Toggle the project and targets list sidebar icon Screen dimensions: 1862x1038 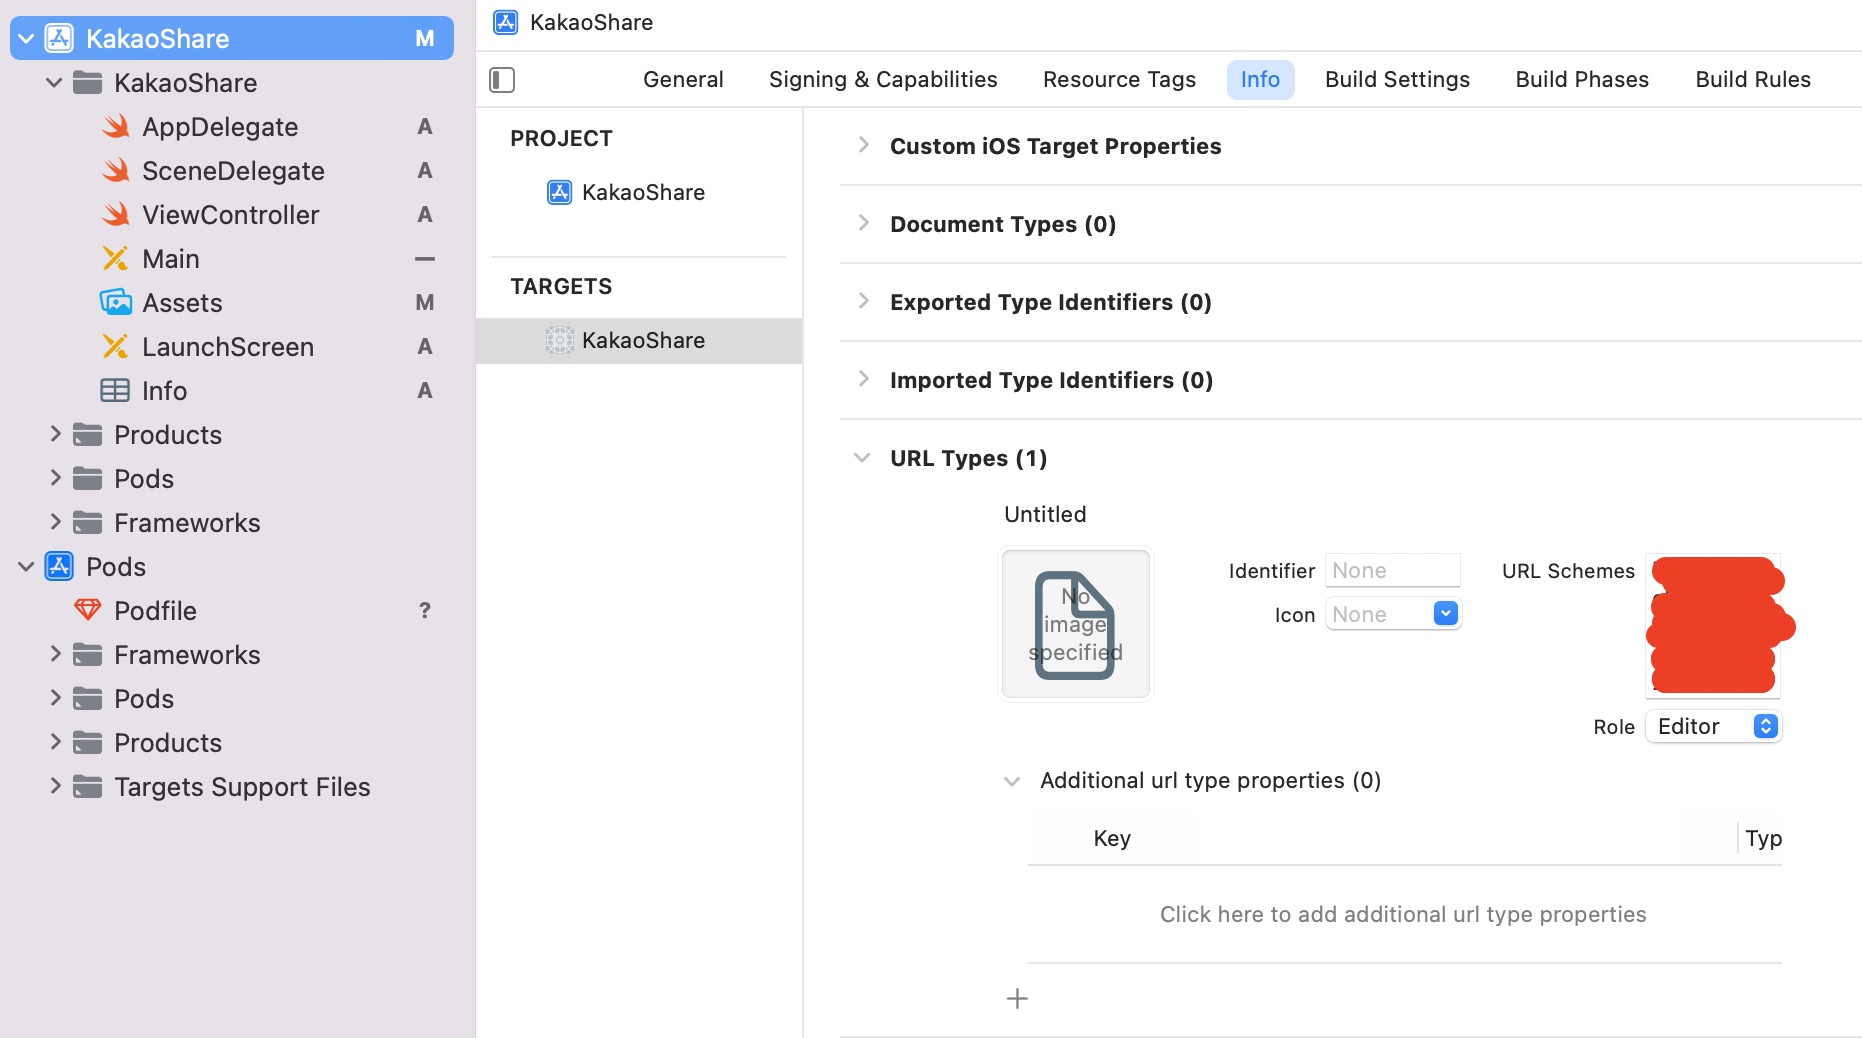[x=502, y=80]
